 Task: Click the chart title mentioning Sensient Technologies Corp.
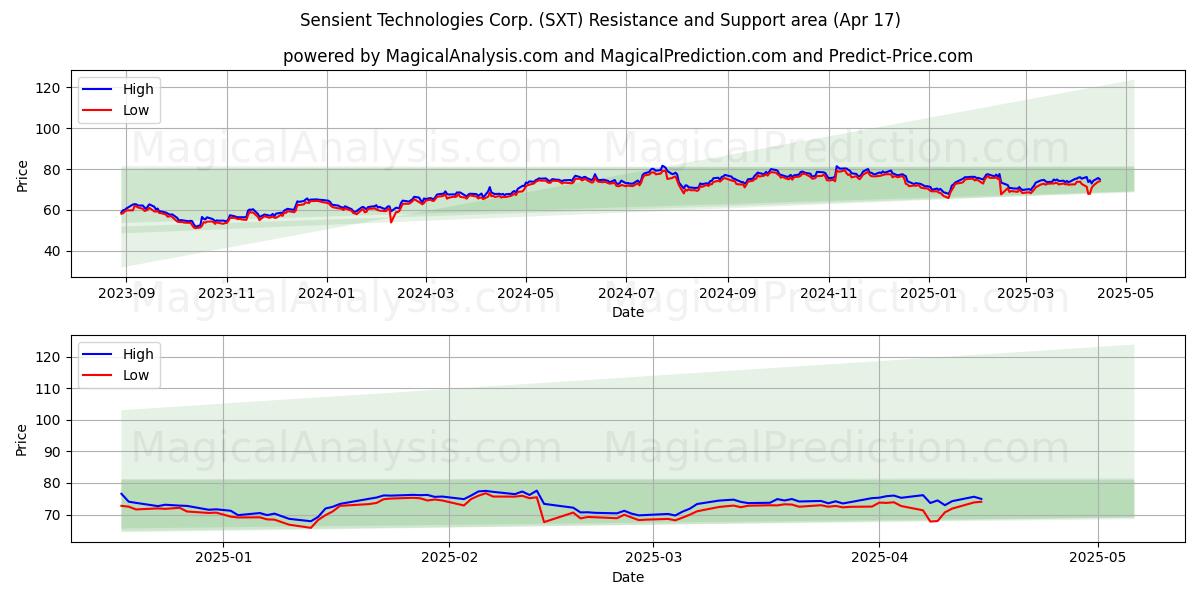(x=600, y=20)
